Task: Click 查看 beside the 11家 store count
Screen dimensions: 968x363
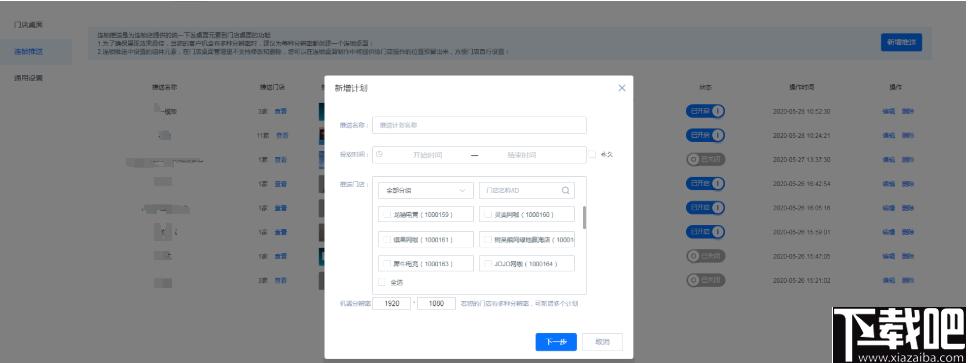Action: point(282,135)
